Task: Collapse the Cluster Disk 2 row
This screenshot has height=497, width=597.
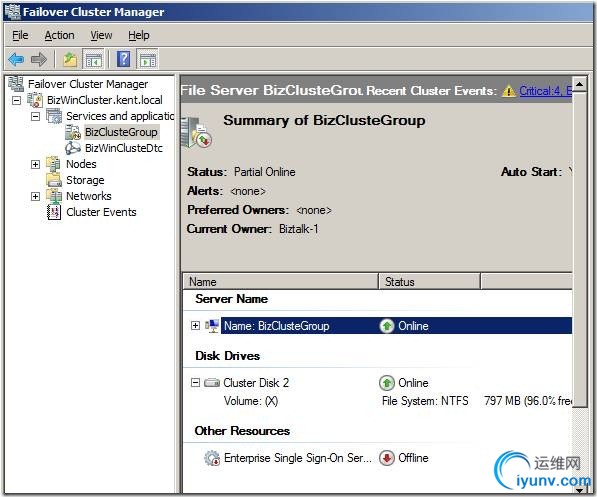Action: tap(195, 382)
